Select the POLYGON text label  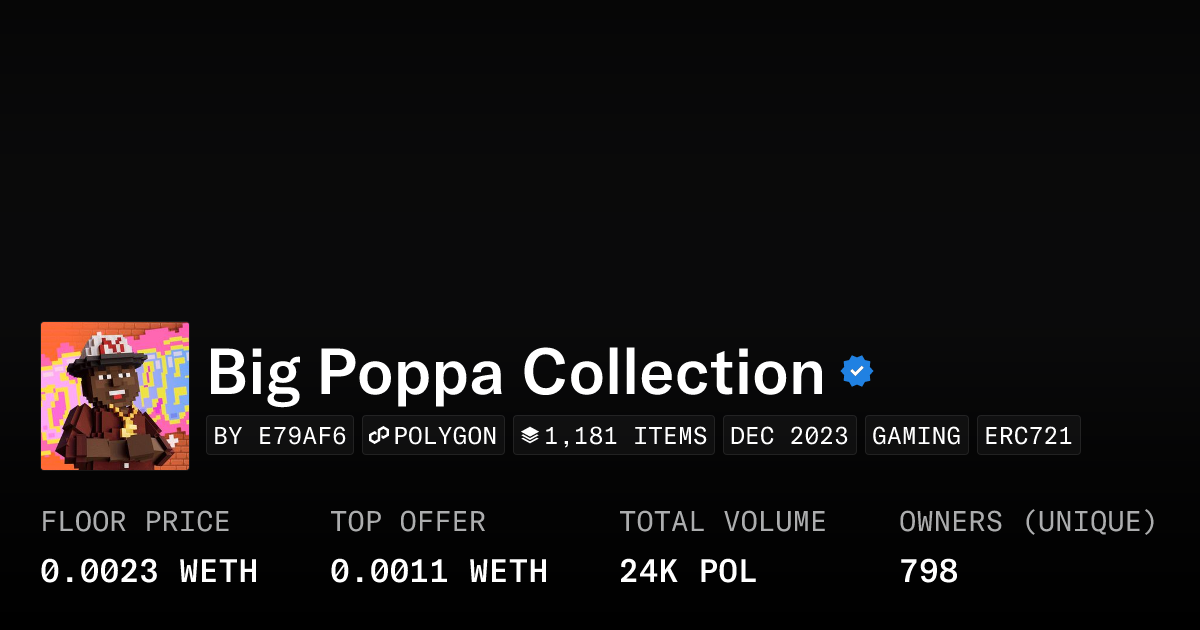445,436
